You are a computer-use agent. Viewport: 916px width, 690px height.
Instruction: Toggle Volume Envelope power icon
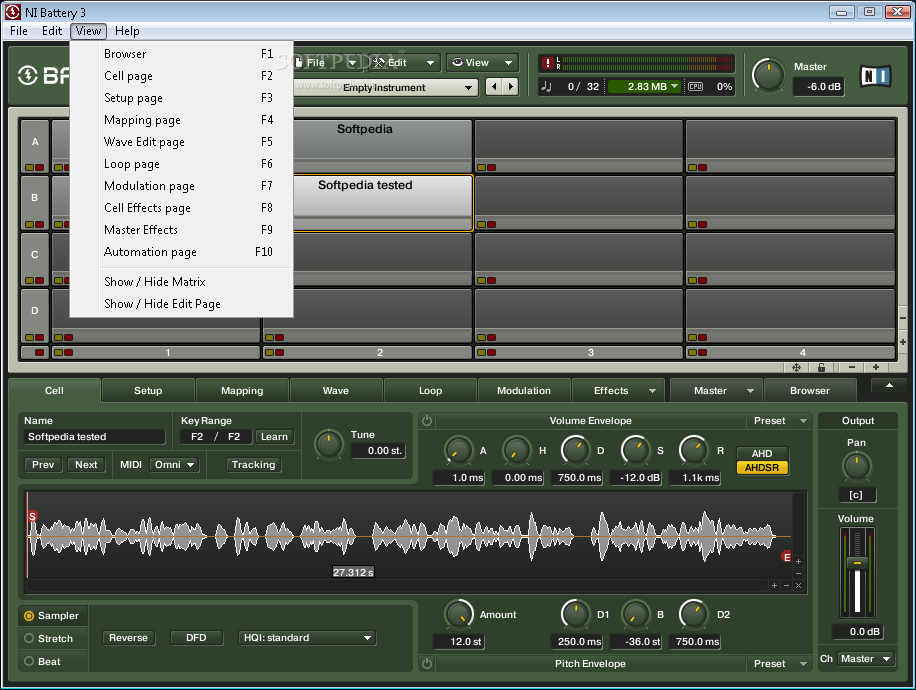pyautogui.click(x=427, y=421)
